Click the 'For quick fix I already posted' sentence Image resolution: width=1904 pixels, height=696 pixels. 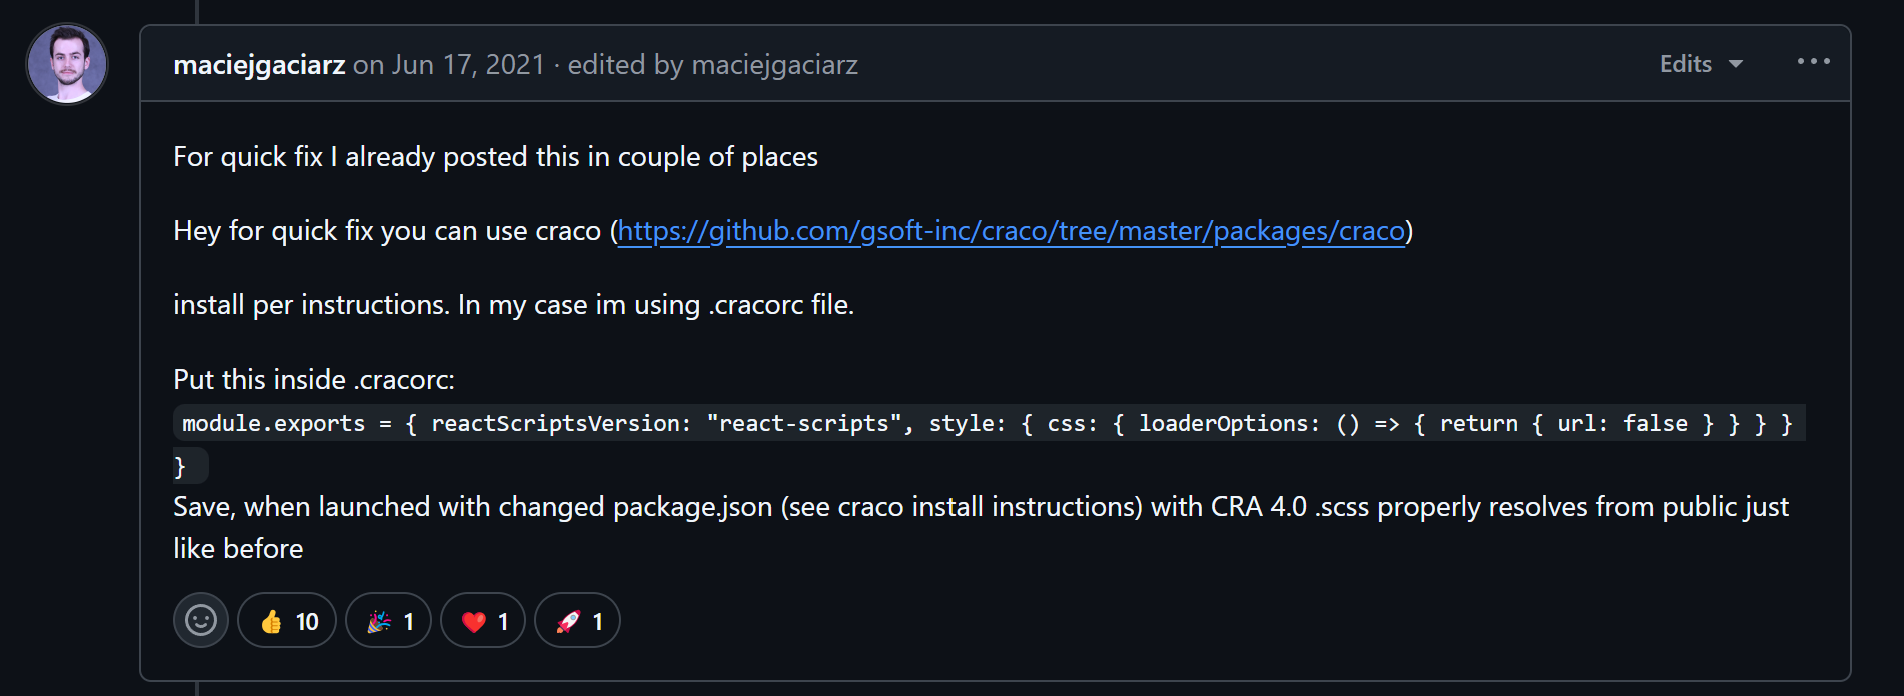(x=495, y=157)
